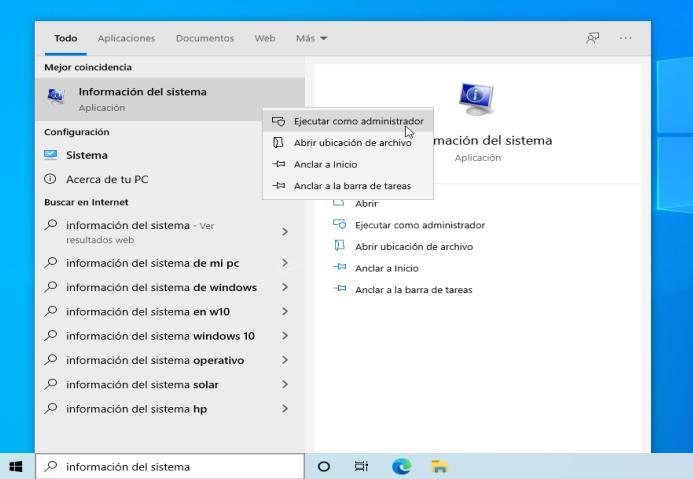This screenshot has height=479, width=693.
Task: Open the feedback icon in search header
Action: coord(592,38)
